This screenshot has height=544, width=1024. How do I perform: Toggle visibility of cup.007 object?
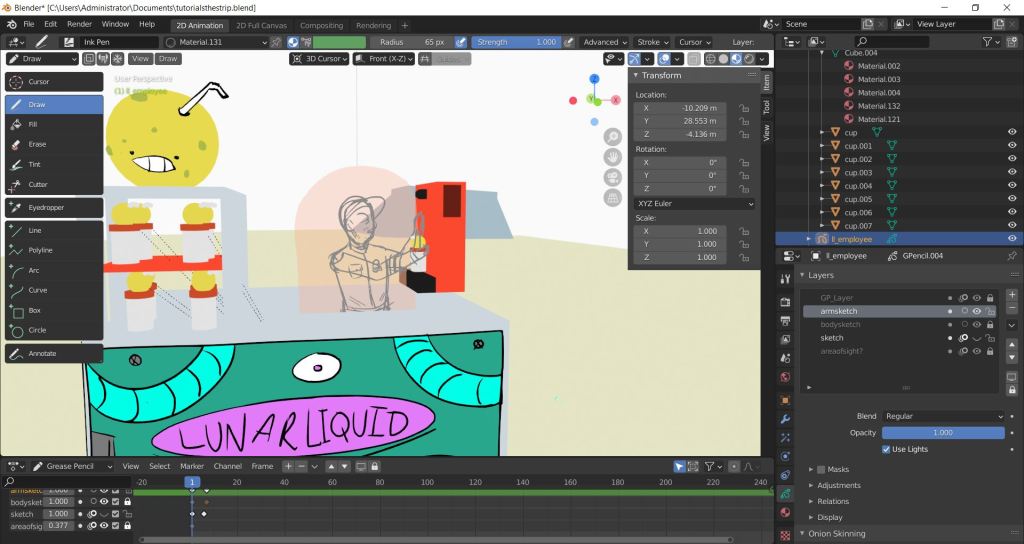pos(1012,226)
